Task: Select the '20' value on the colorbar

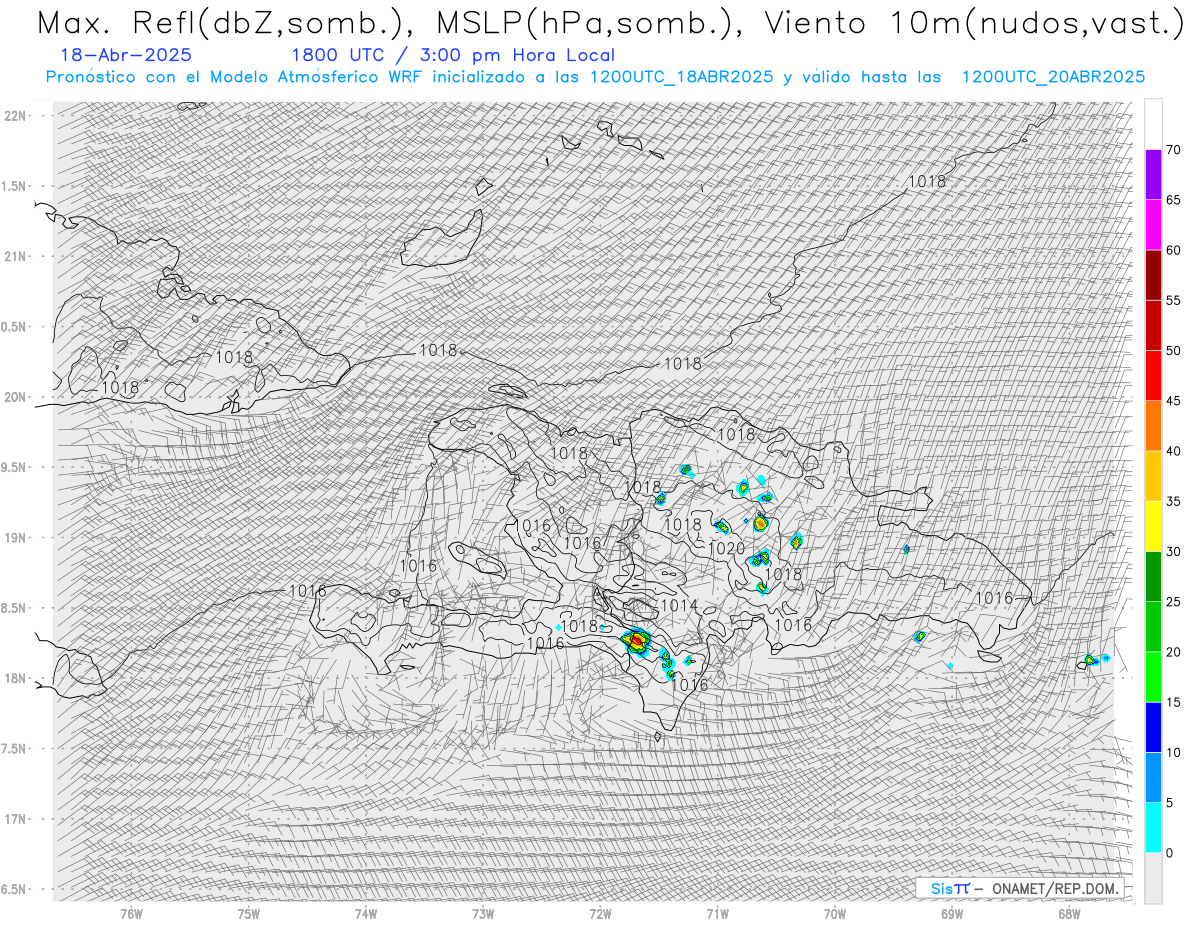Action: click(1173, 652)
